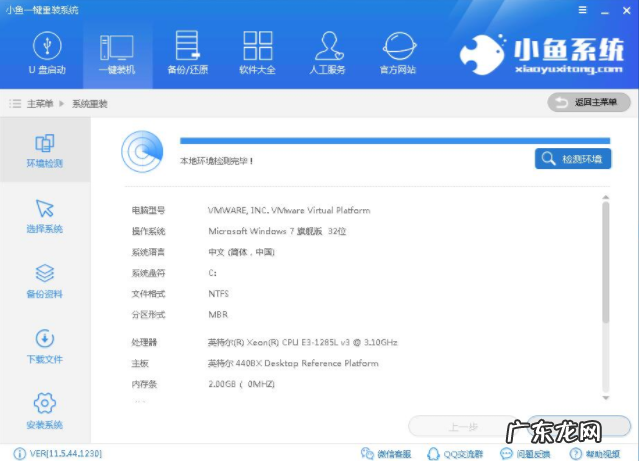Viewport: 640px width, 461px height.
Task: Click the vertical scrollbar thumb in the info list
Action: [x=606, y=263]
